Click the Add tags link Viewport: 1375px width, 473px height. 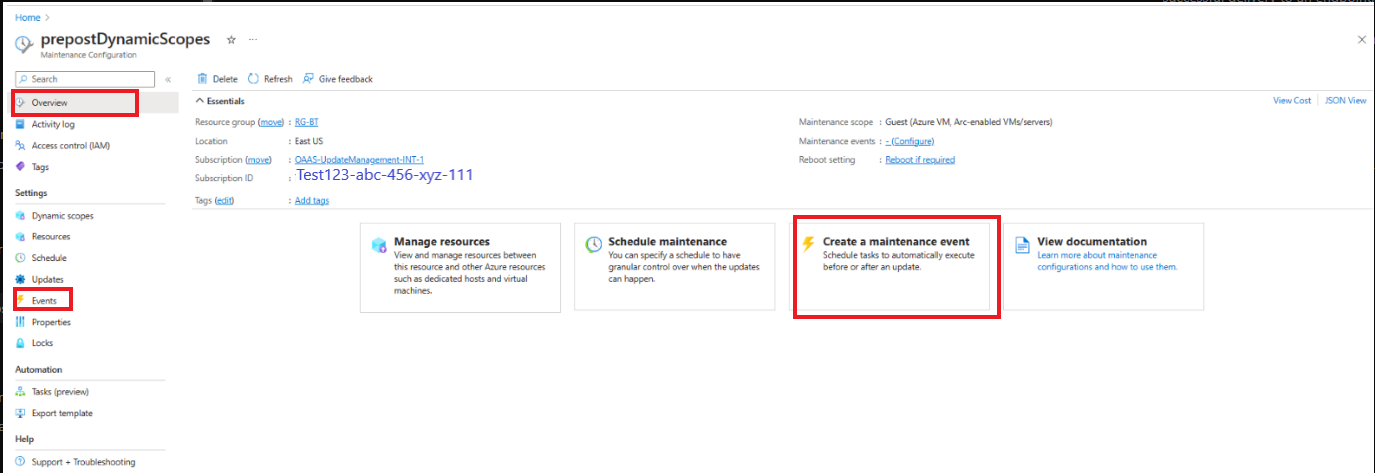[x=312, y=201]
